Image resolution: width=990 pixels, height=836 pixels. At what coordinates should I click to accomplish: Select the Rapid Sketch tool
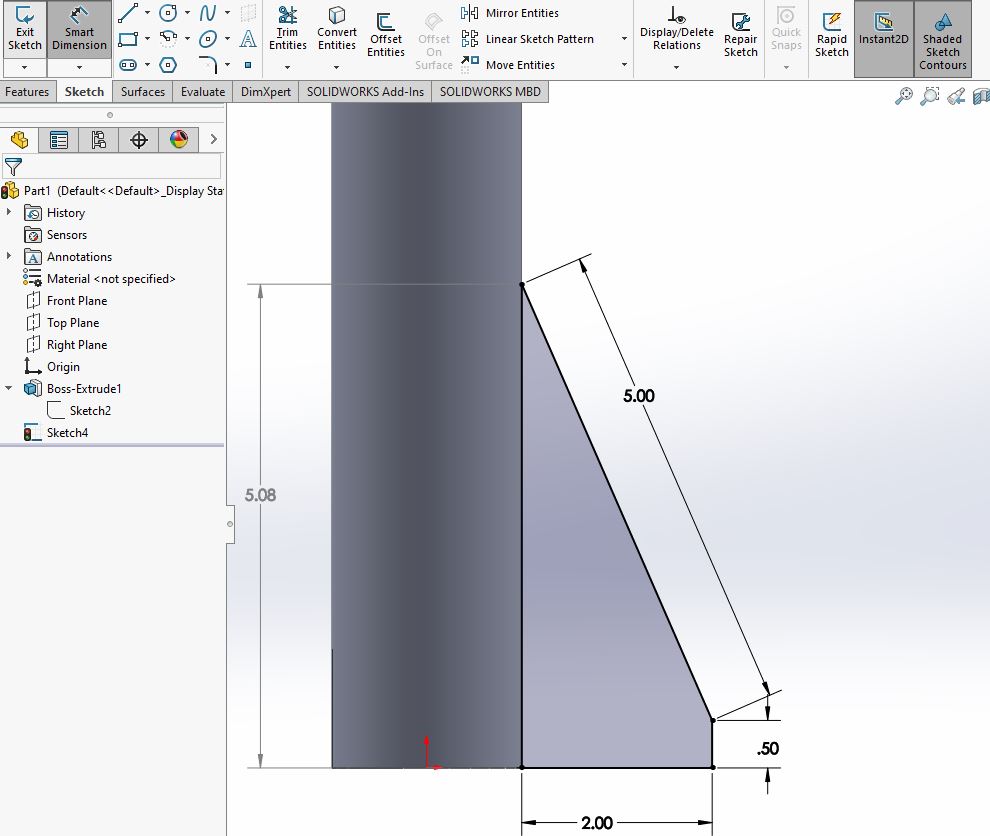(832, 35)
